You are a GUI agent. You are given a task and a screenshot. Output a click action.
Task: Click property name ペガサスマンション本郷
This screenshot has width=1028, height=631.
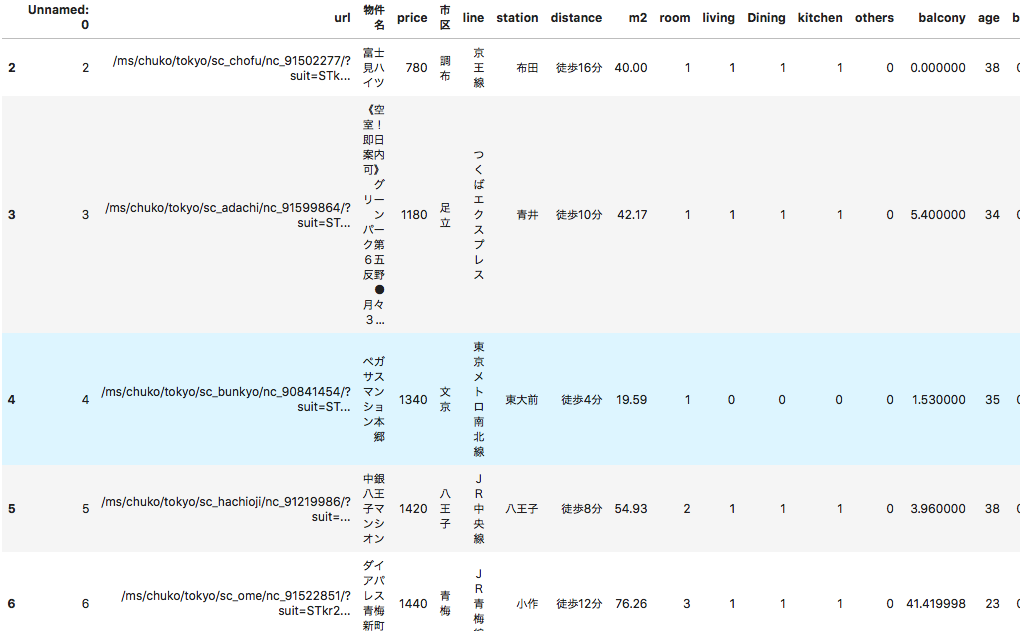pyautogui.click(x=374, y=399)
